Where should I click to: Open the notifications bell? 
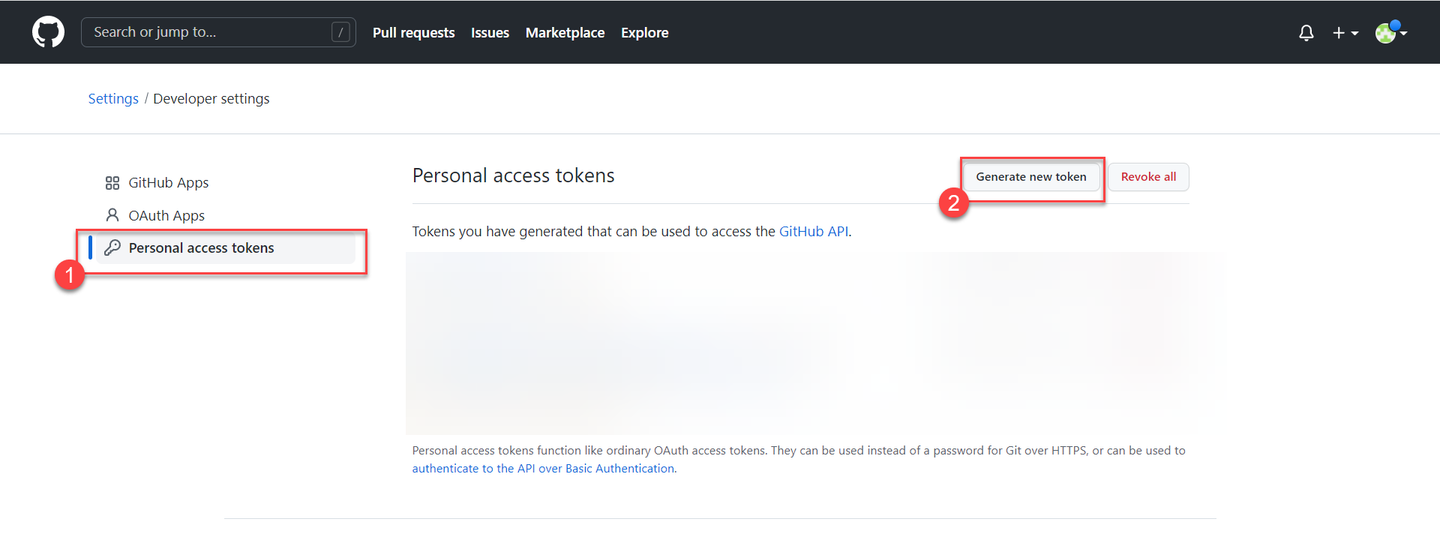coord(1306,33)
